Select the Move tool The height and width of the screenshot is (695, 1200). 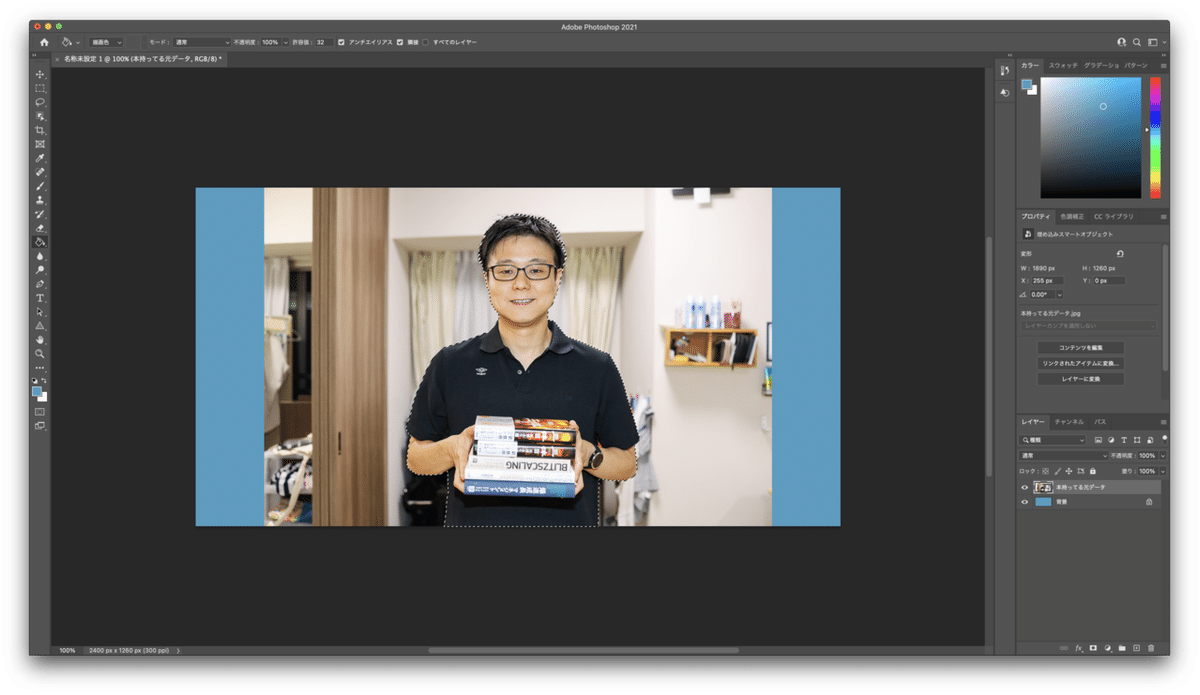click(x=40, y=75)
